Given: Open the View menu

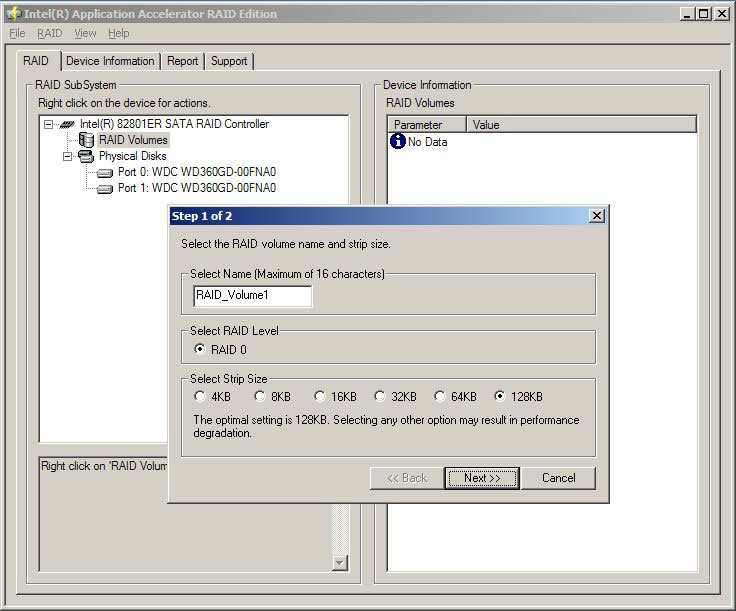Looking at the screenshot, I should 85,33.
